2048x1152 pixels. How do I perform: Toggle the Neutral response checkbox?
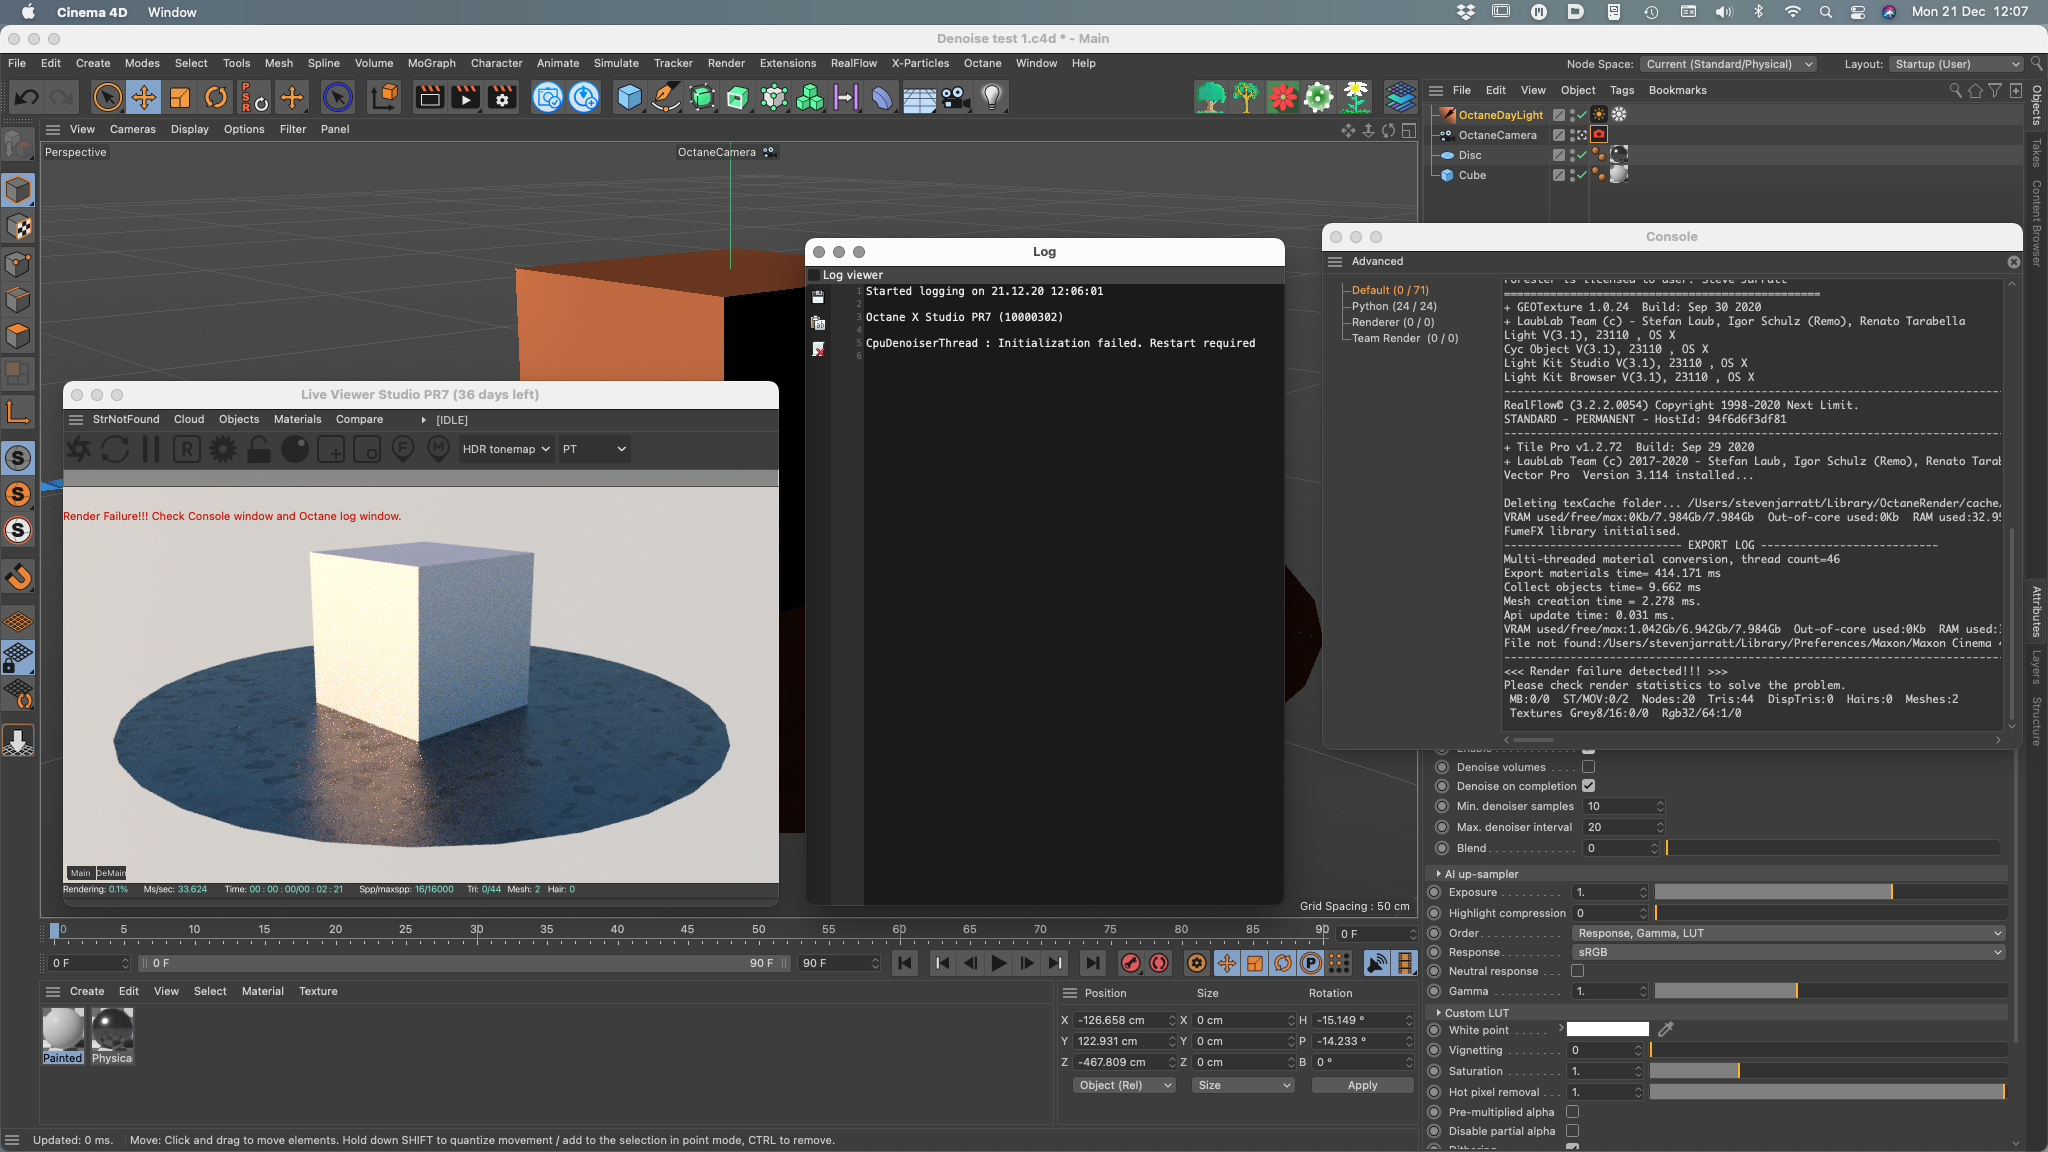pyautogui.click(x=1577, y=971)
